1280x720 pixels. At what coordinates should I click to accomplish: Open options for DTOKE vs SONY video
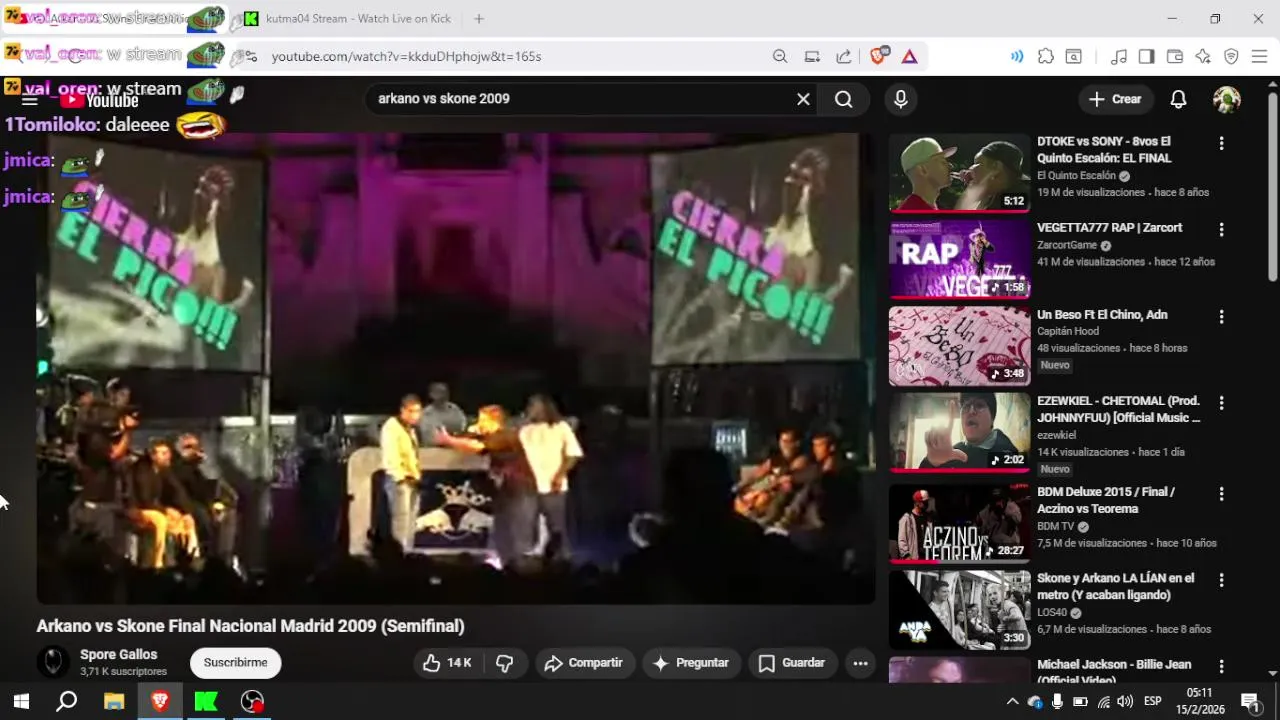click(x=1221, y=144)
